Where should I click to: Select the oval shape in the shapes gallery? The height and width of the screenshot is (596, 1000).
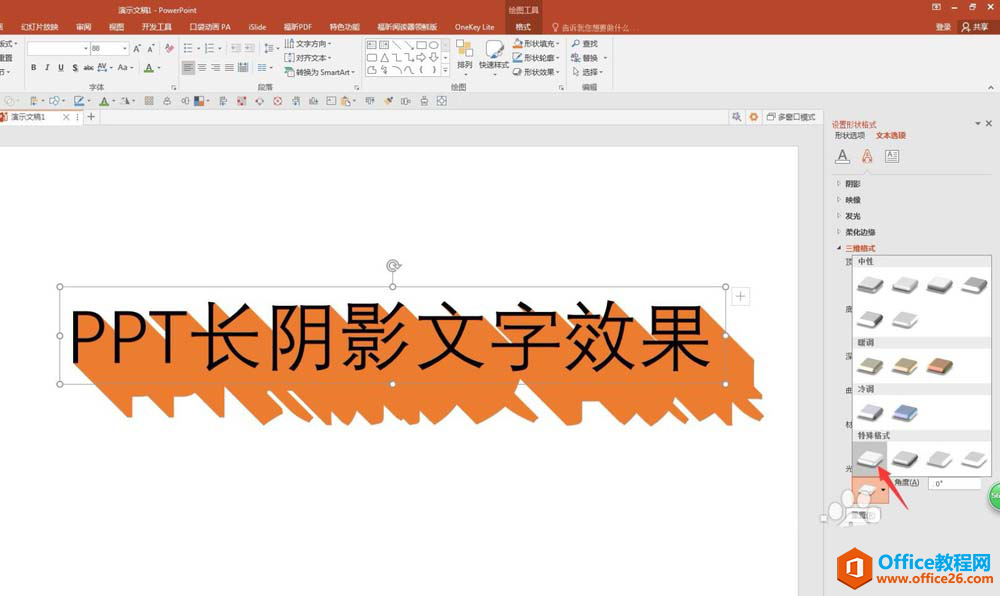click(434, 45)
